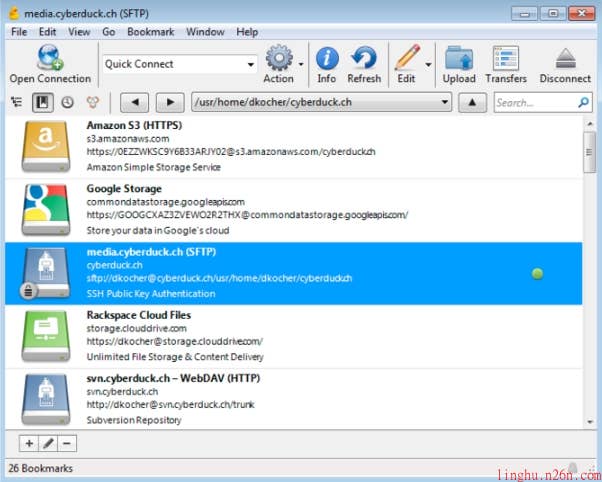Click the Upload folder icon
Viewport: 602px width, 482px height.
459,58
